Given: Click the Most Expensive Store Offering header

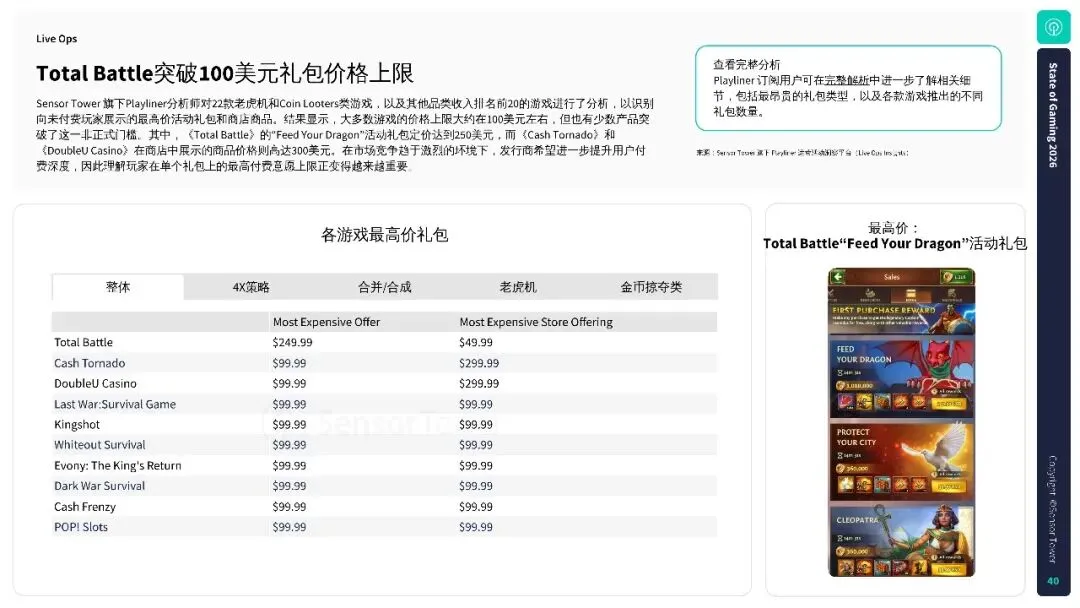Looking at the screenshot, I should [x=536, y=322].
